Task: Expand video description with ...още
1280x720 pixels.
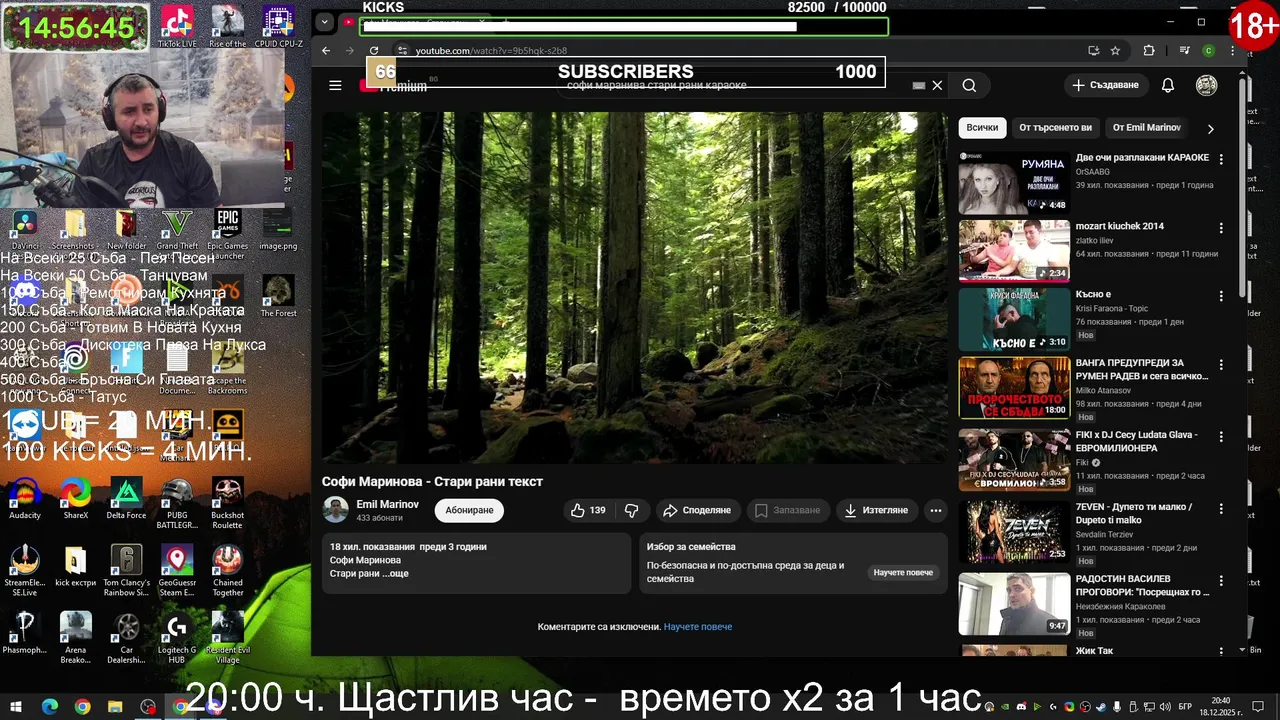Action: tap(396, 573)
